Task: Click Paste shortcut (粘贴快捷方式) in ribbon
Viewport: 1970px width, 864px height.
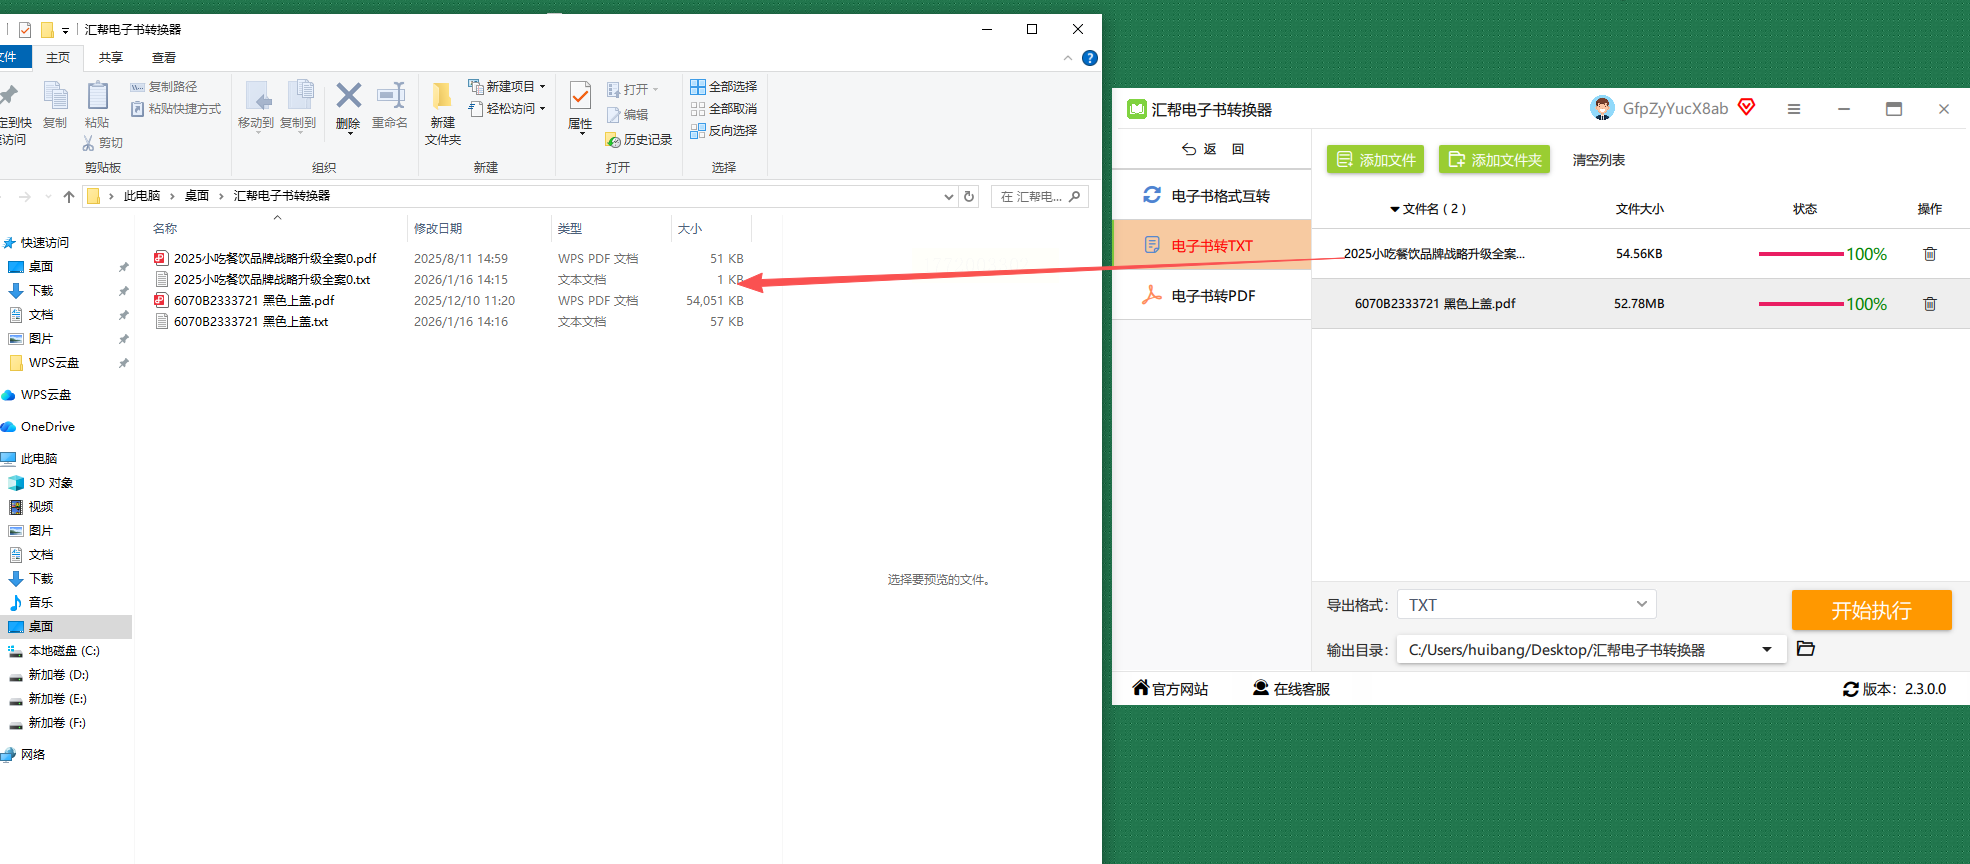Action: [176, 109]
